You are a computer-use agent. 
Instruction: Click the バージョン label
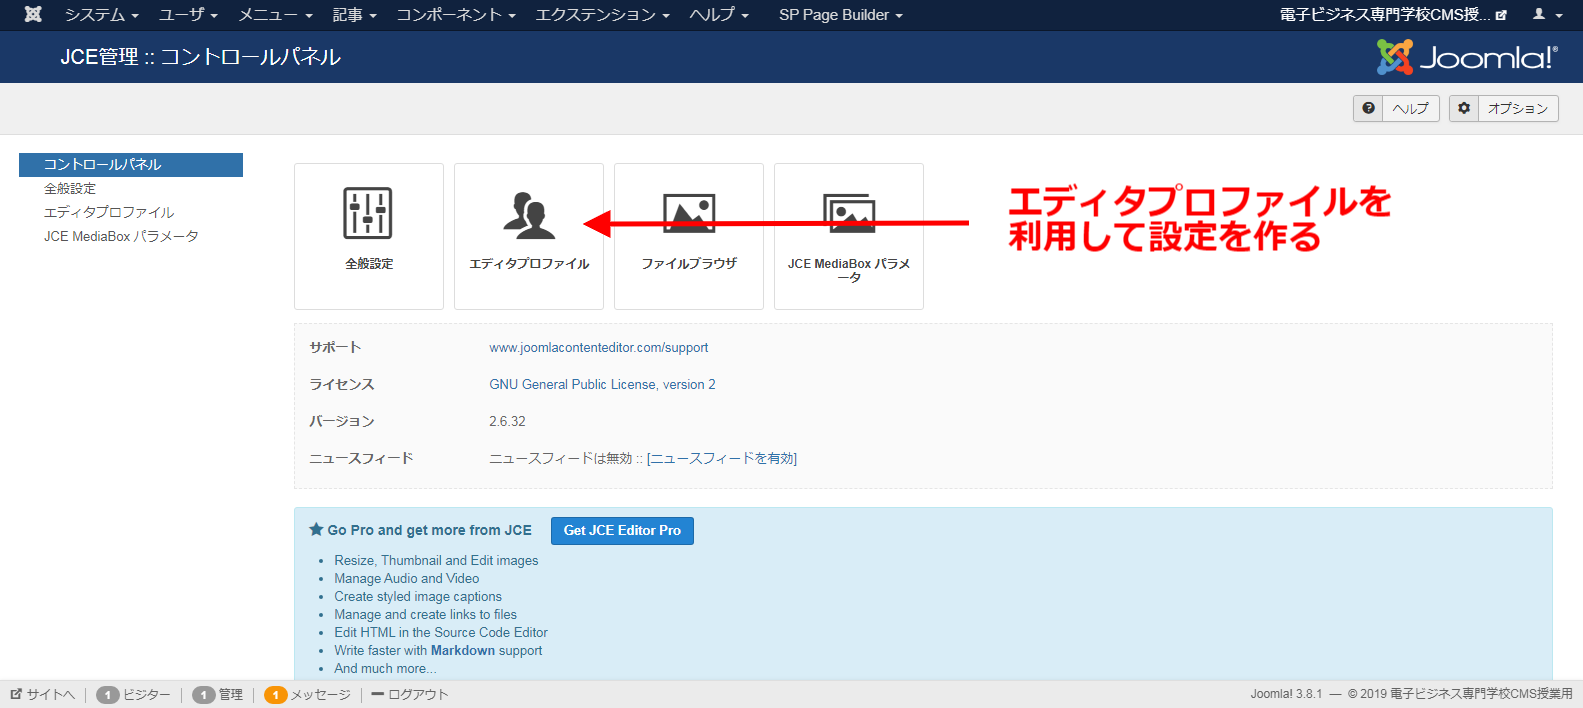coord(342,422)
